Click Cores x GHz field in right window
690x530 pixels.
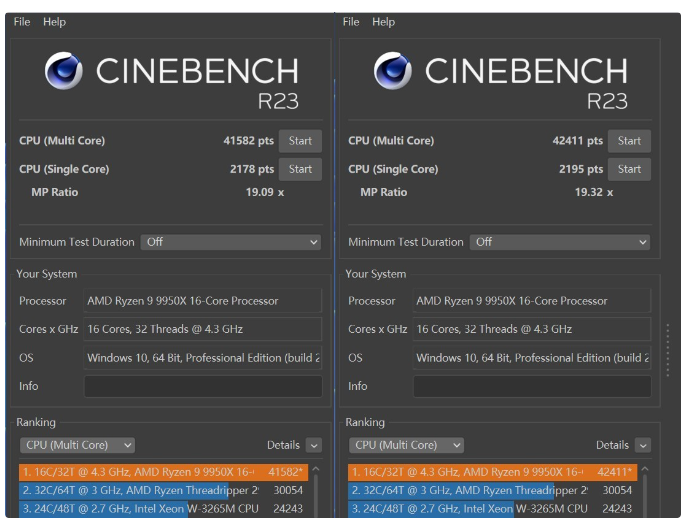[532, 329]
